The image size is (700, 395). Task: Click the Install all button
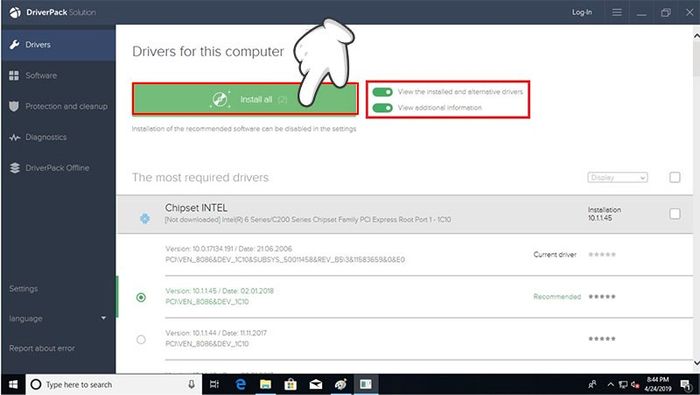point(245,99)
